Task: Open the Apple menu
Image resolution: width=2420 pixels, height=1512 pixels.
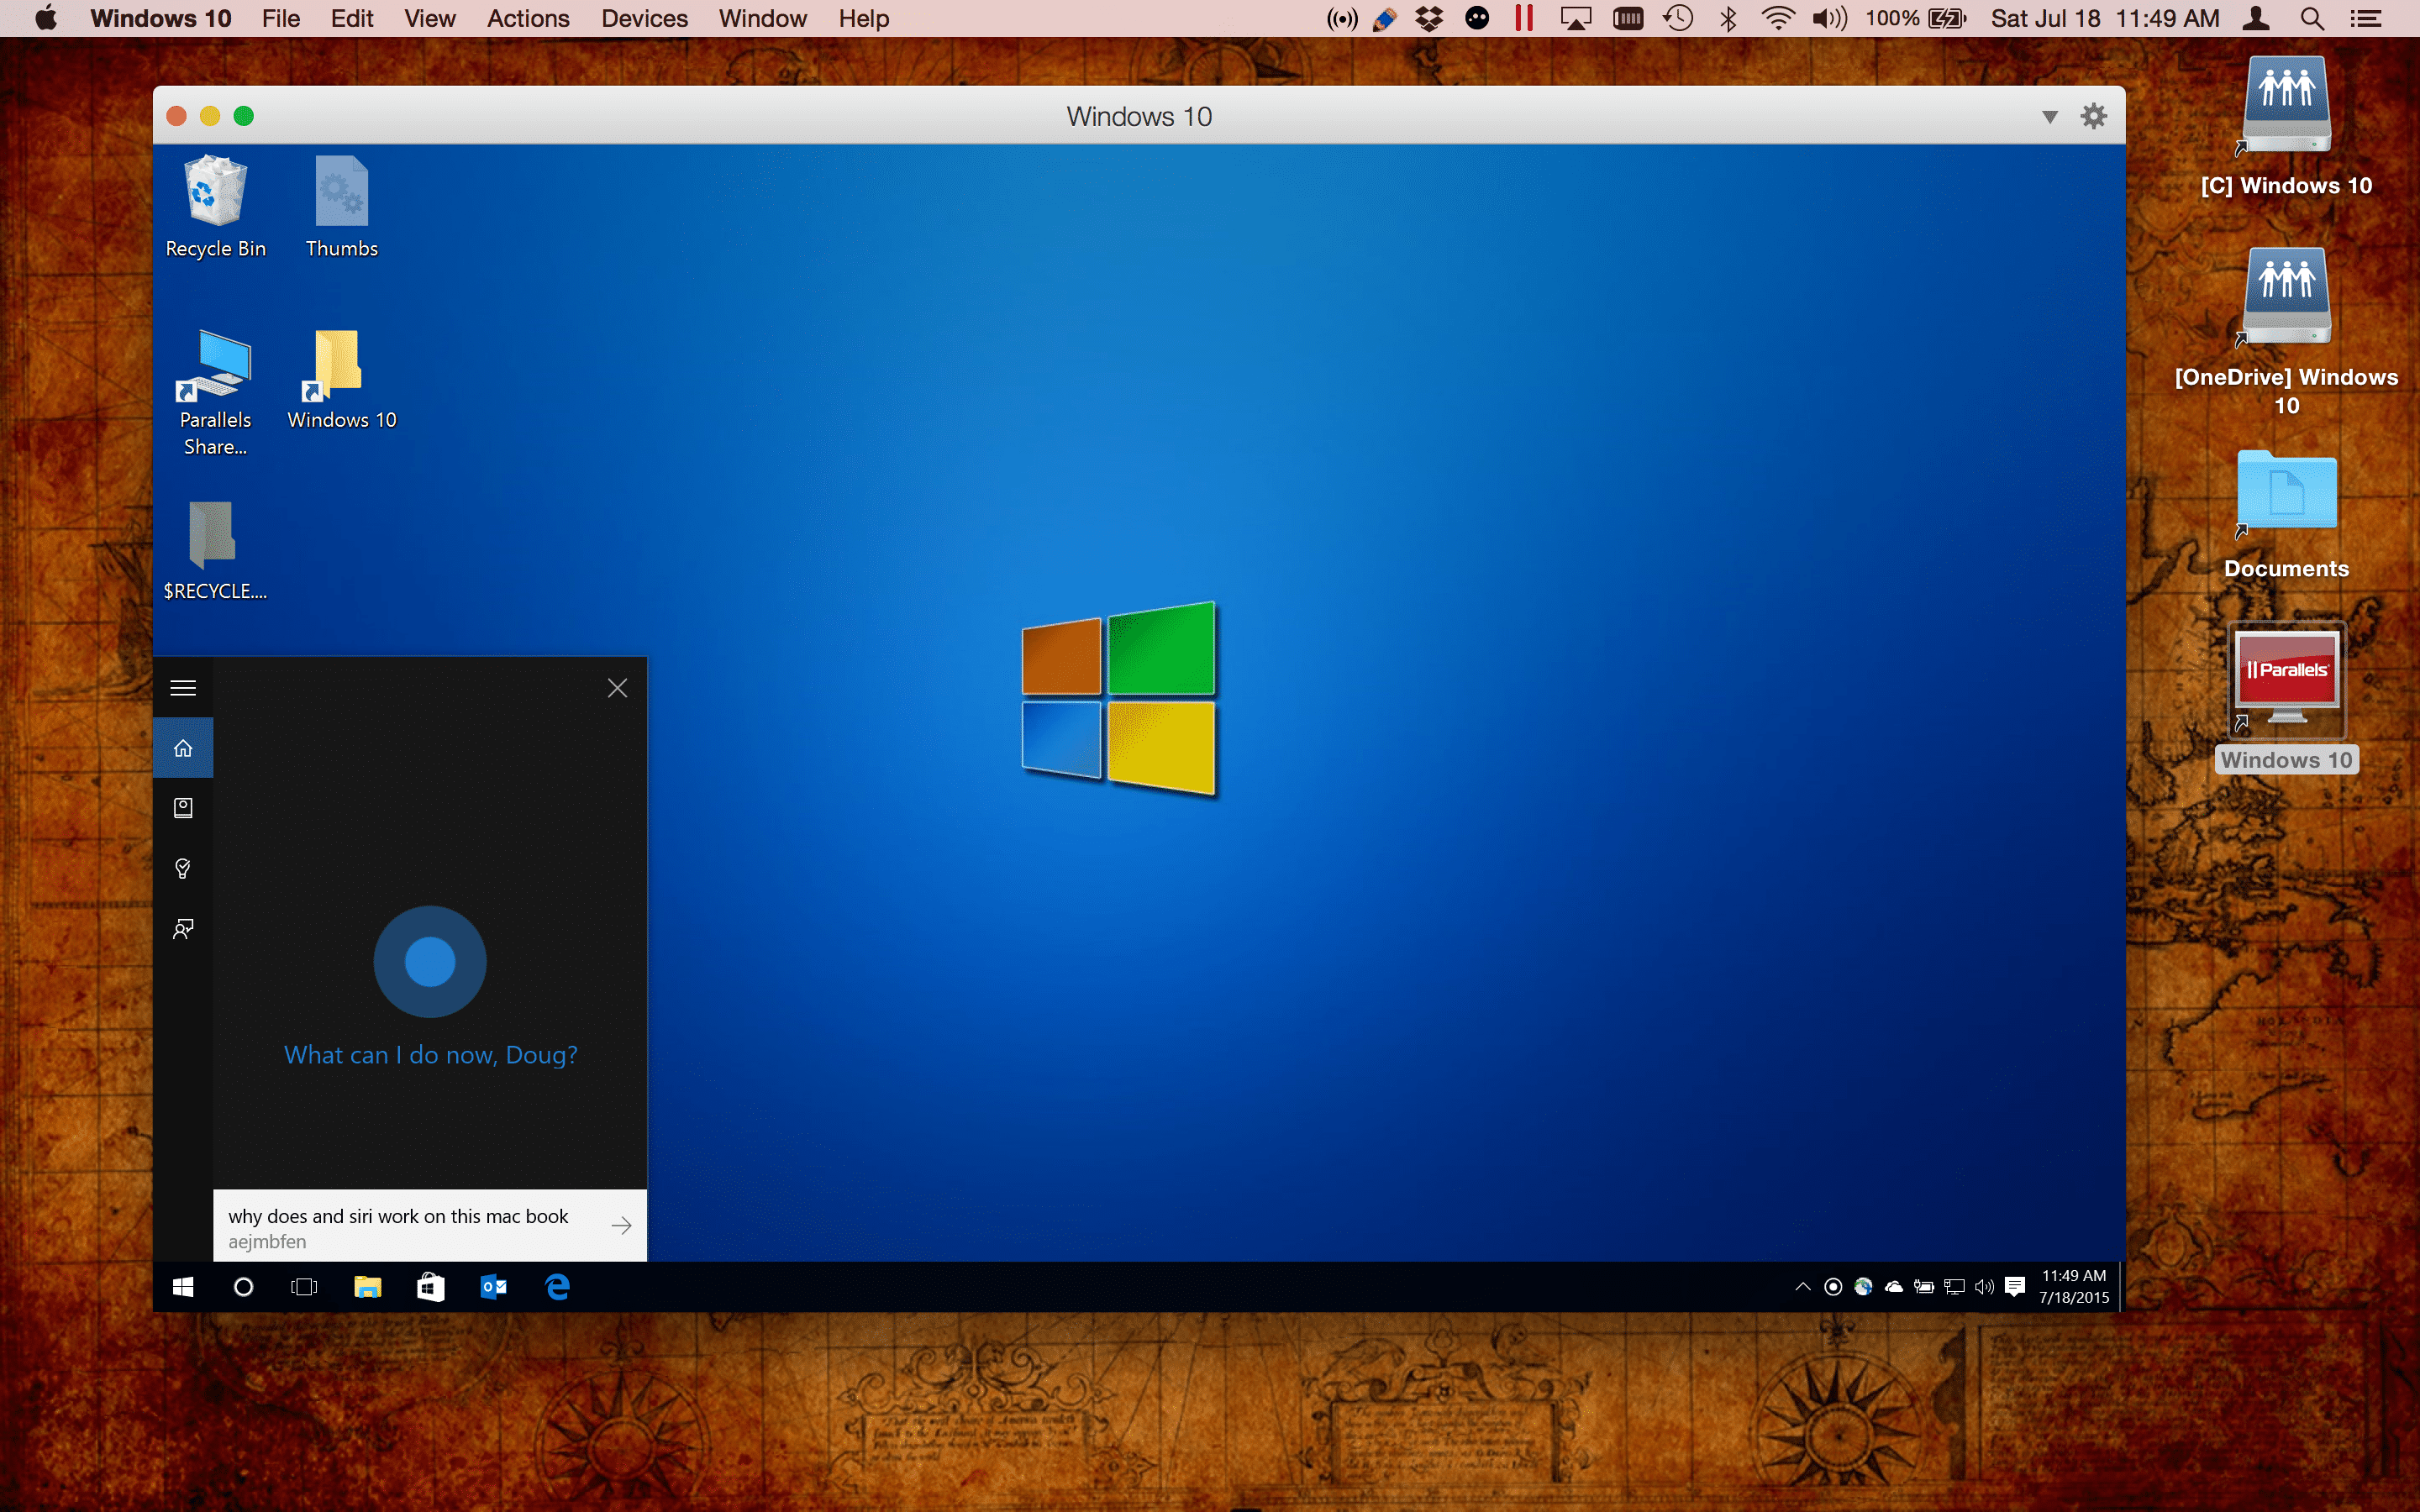Action: point(46,18)
